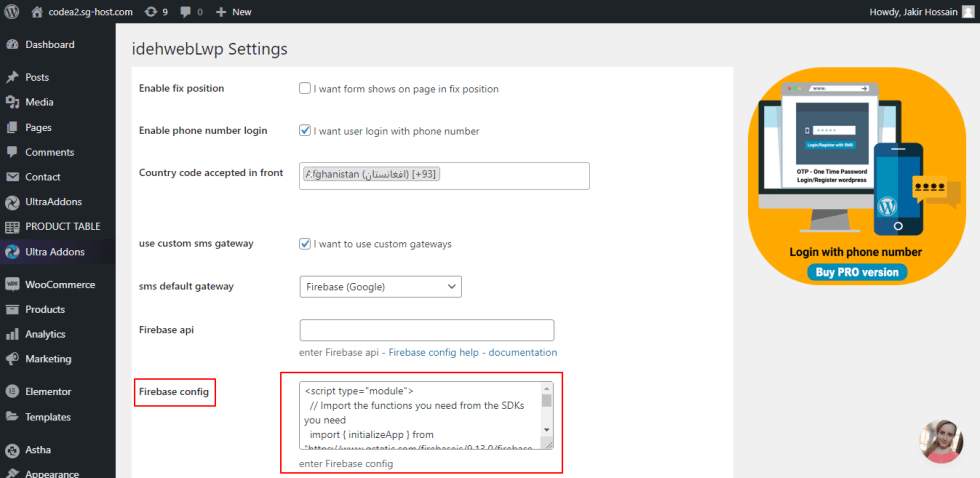Select Afghanistan [+93] country tag
The image size is (980, 478).
372,174
